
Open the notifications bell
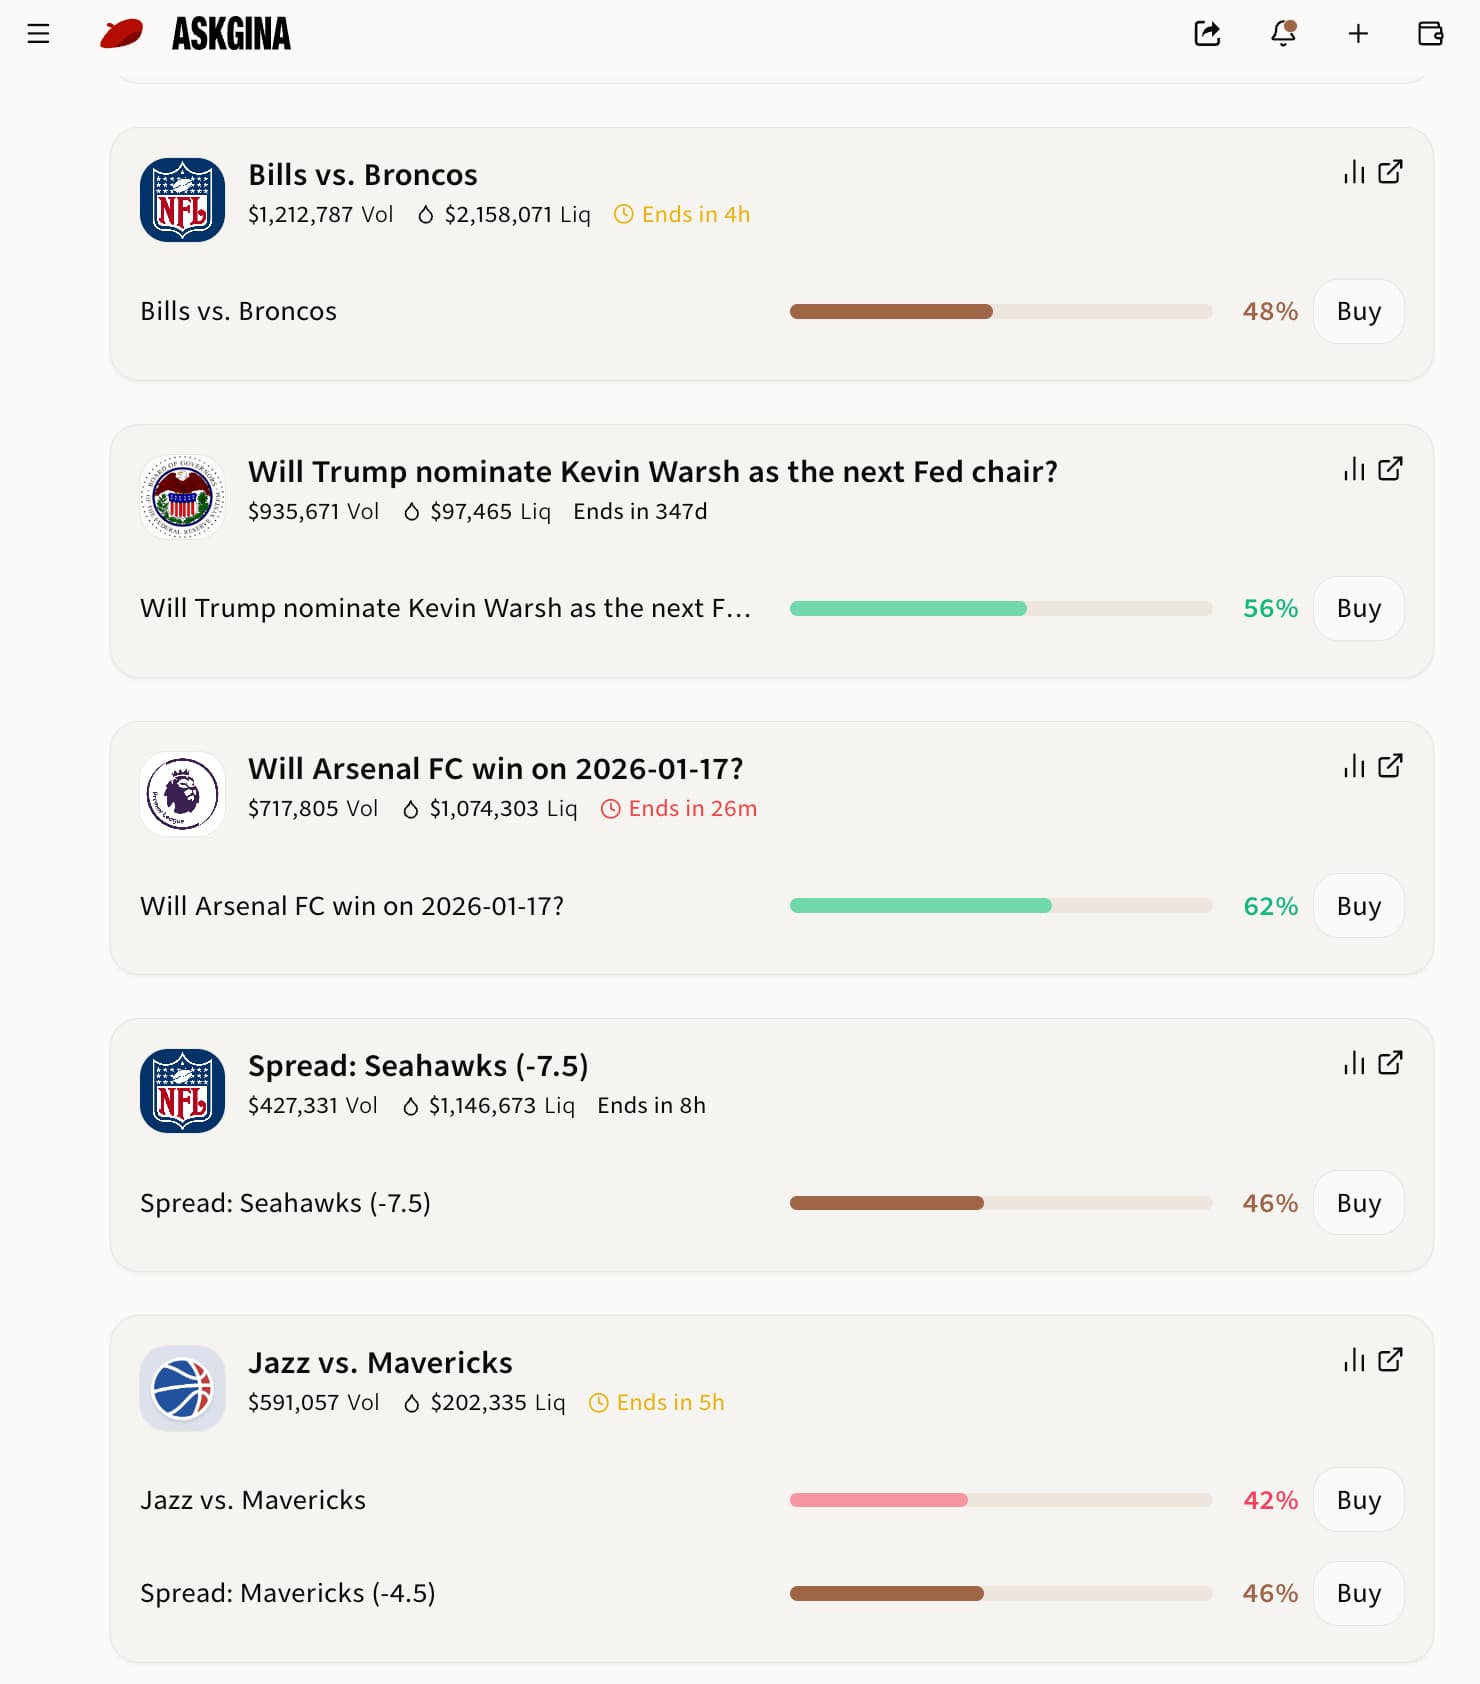(x=1283, y=34)
